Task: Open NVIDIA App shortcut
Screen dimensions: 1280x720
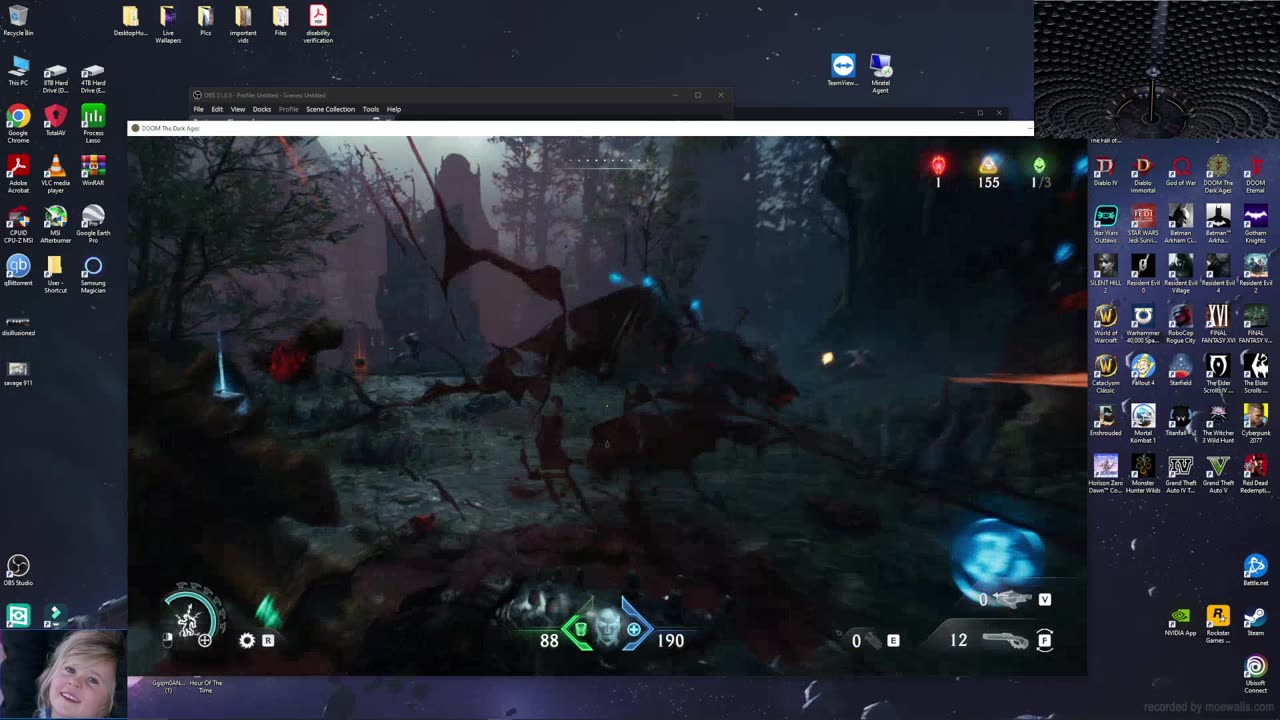Action: [x=1180, y=621]
